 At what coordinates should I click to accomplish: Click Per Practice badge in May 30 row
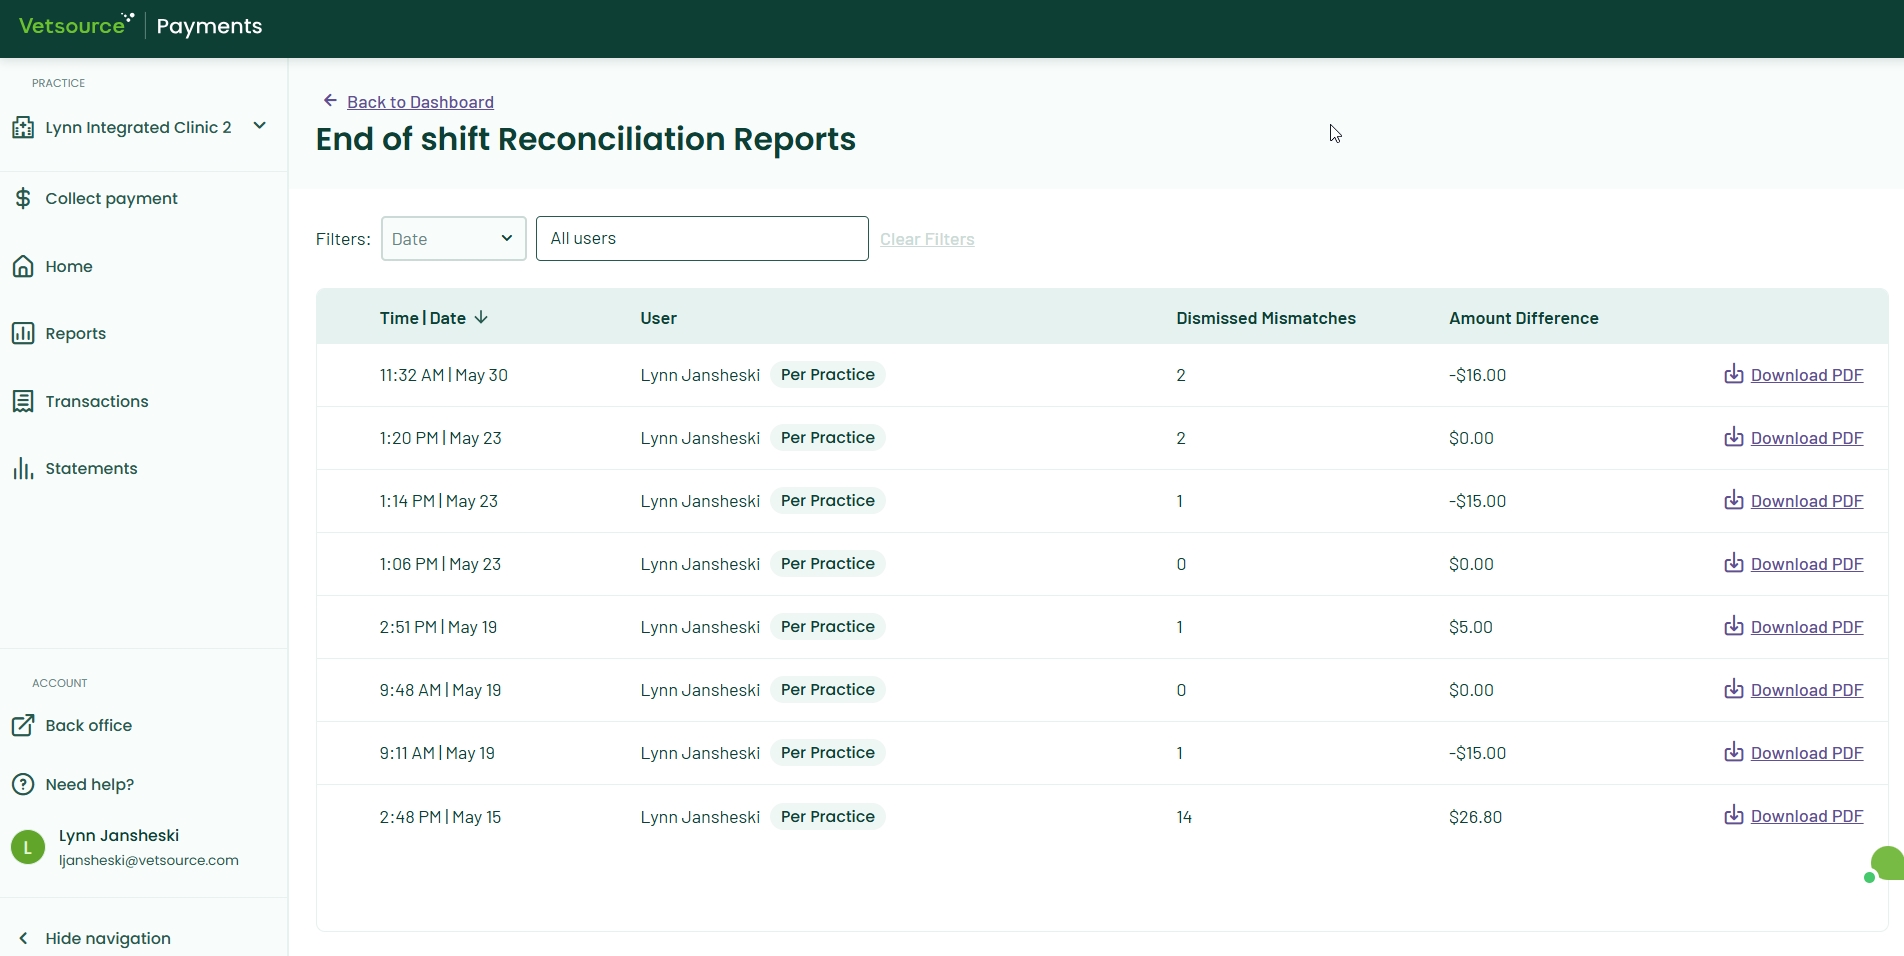(828, 375)
